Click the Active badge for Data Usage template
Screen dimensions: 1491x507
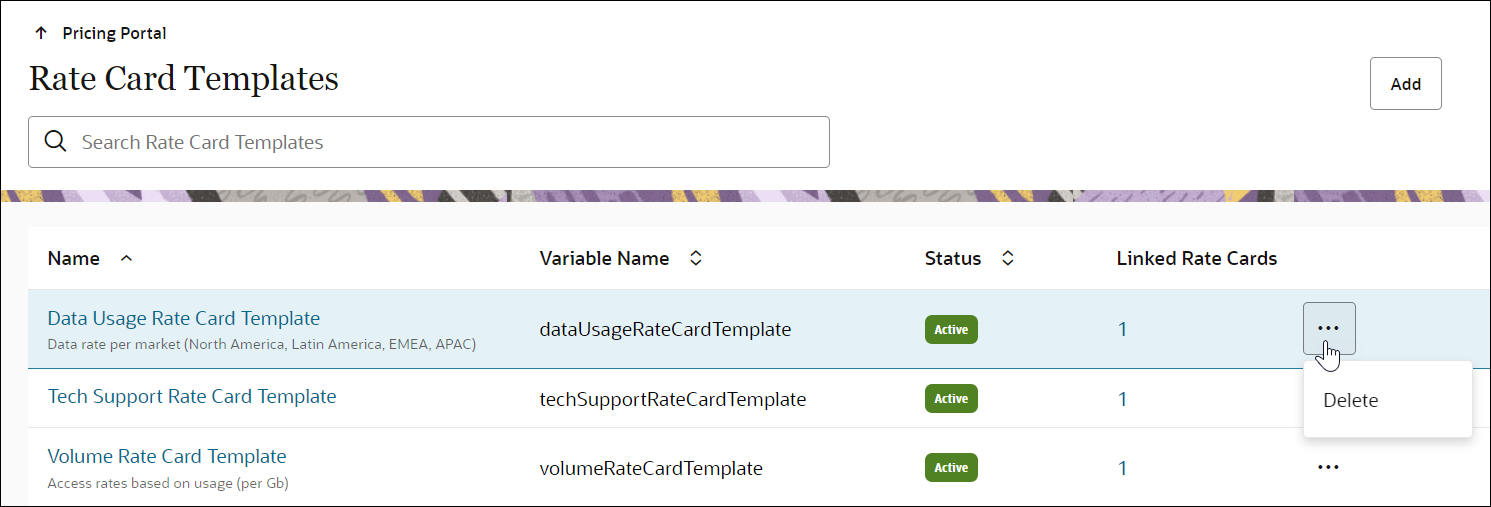pyautogui.click(x=951, y=329)
